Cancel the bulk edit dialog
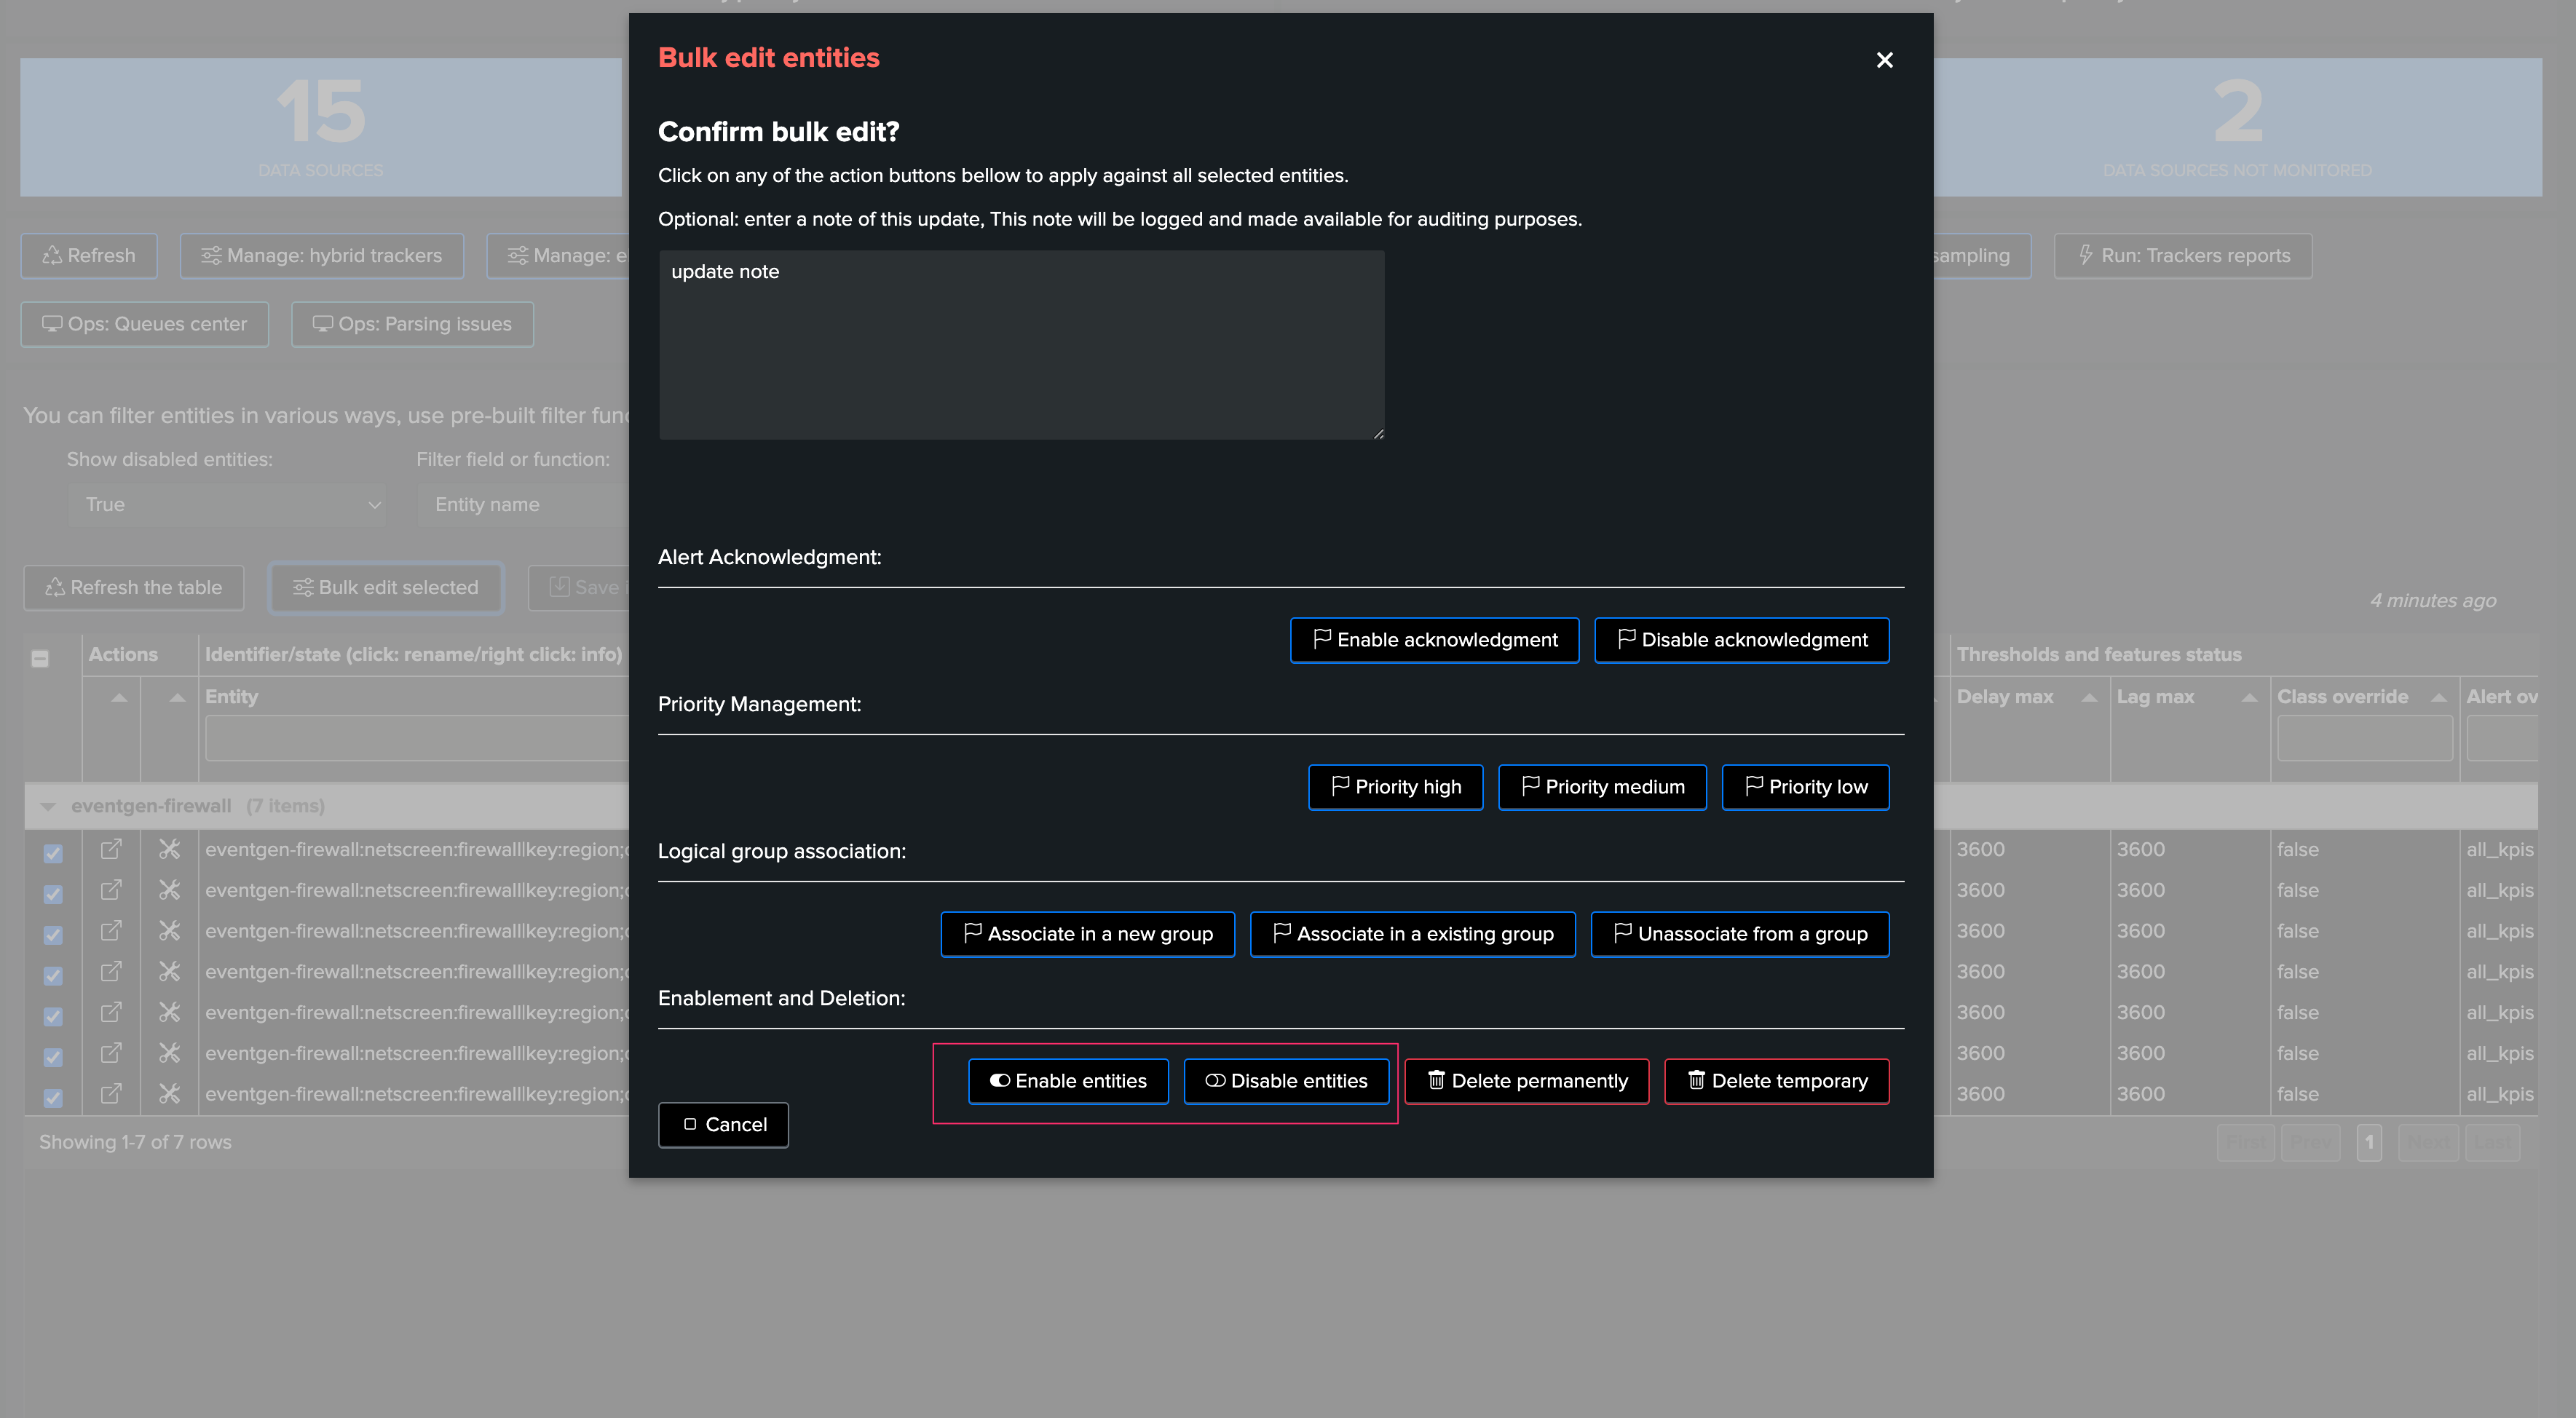The width and height of the screenshot is (2576, 1418). point(723,1125)
